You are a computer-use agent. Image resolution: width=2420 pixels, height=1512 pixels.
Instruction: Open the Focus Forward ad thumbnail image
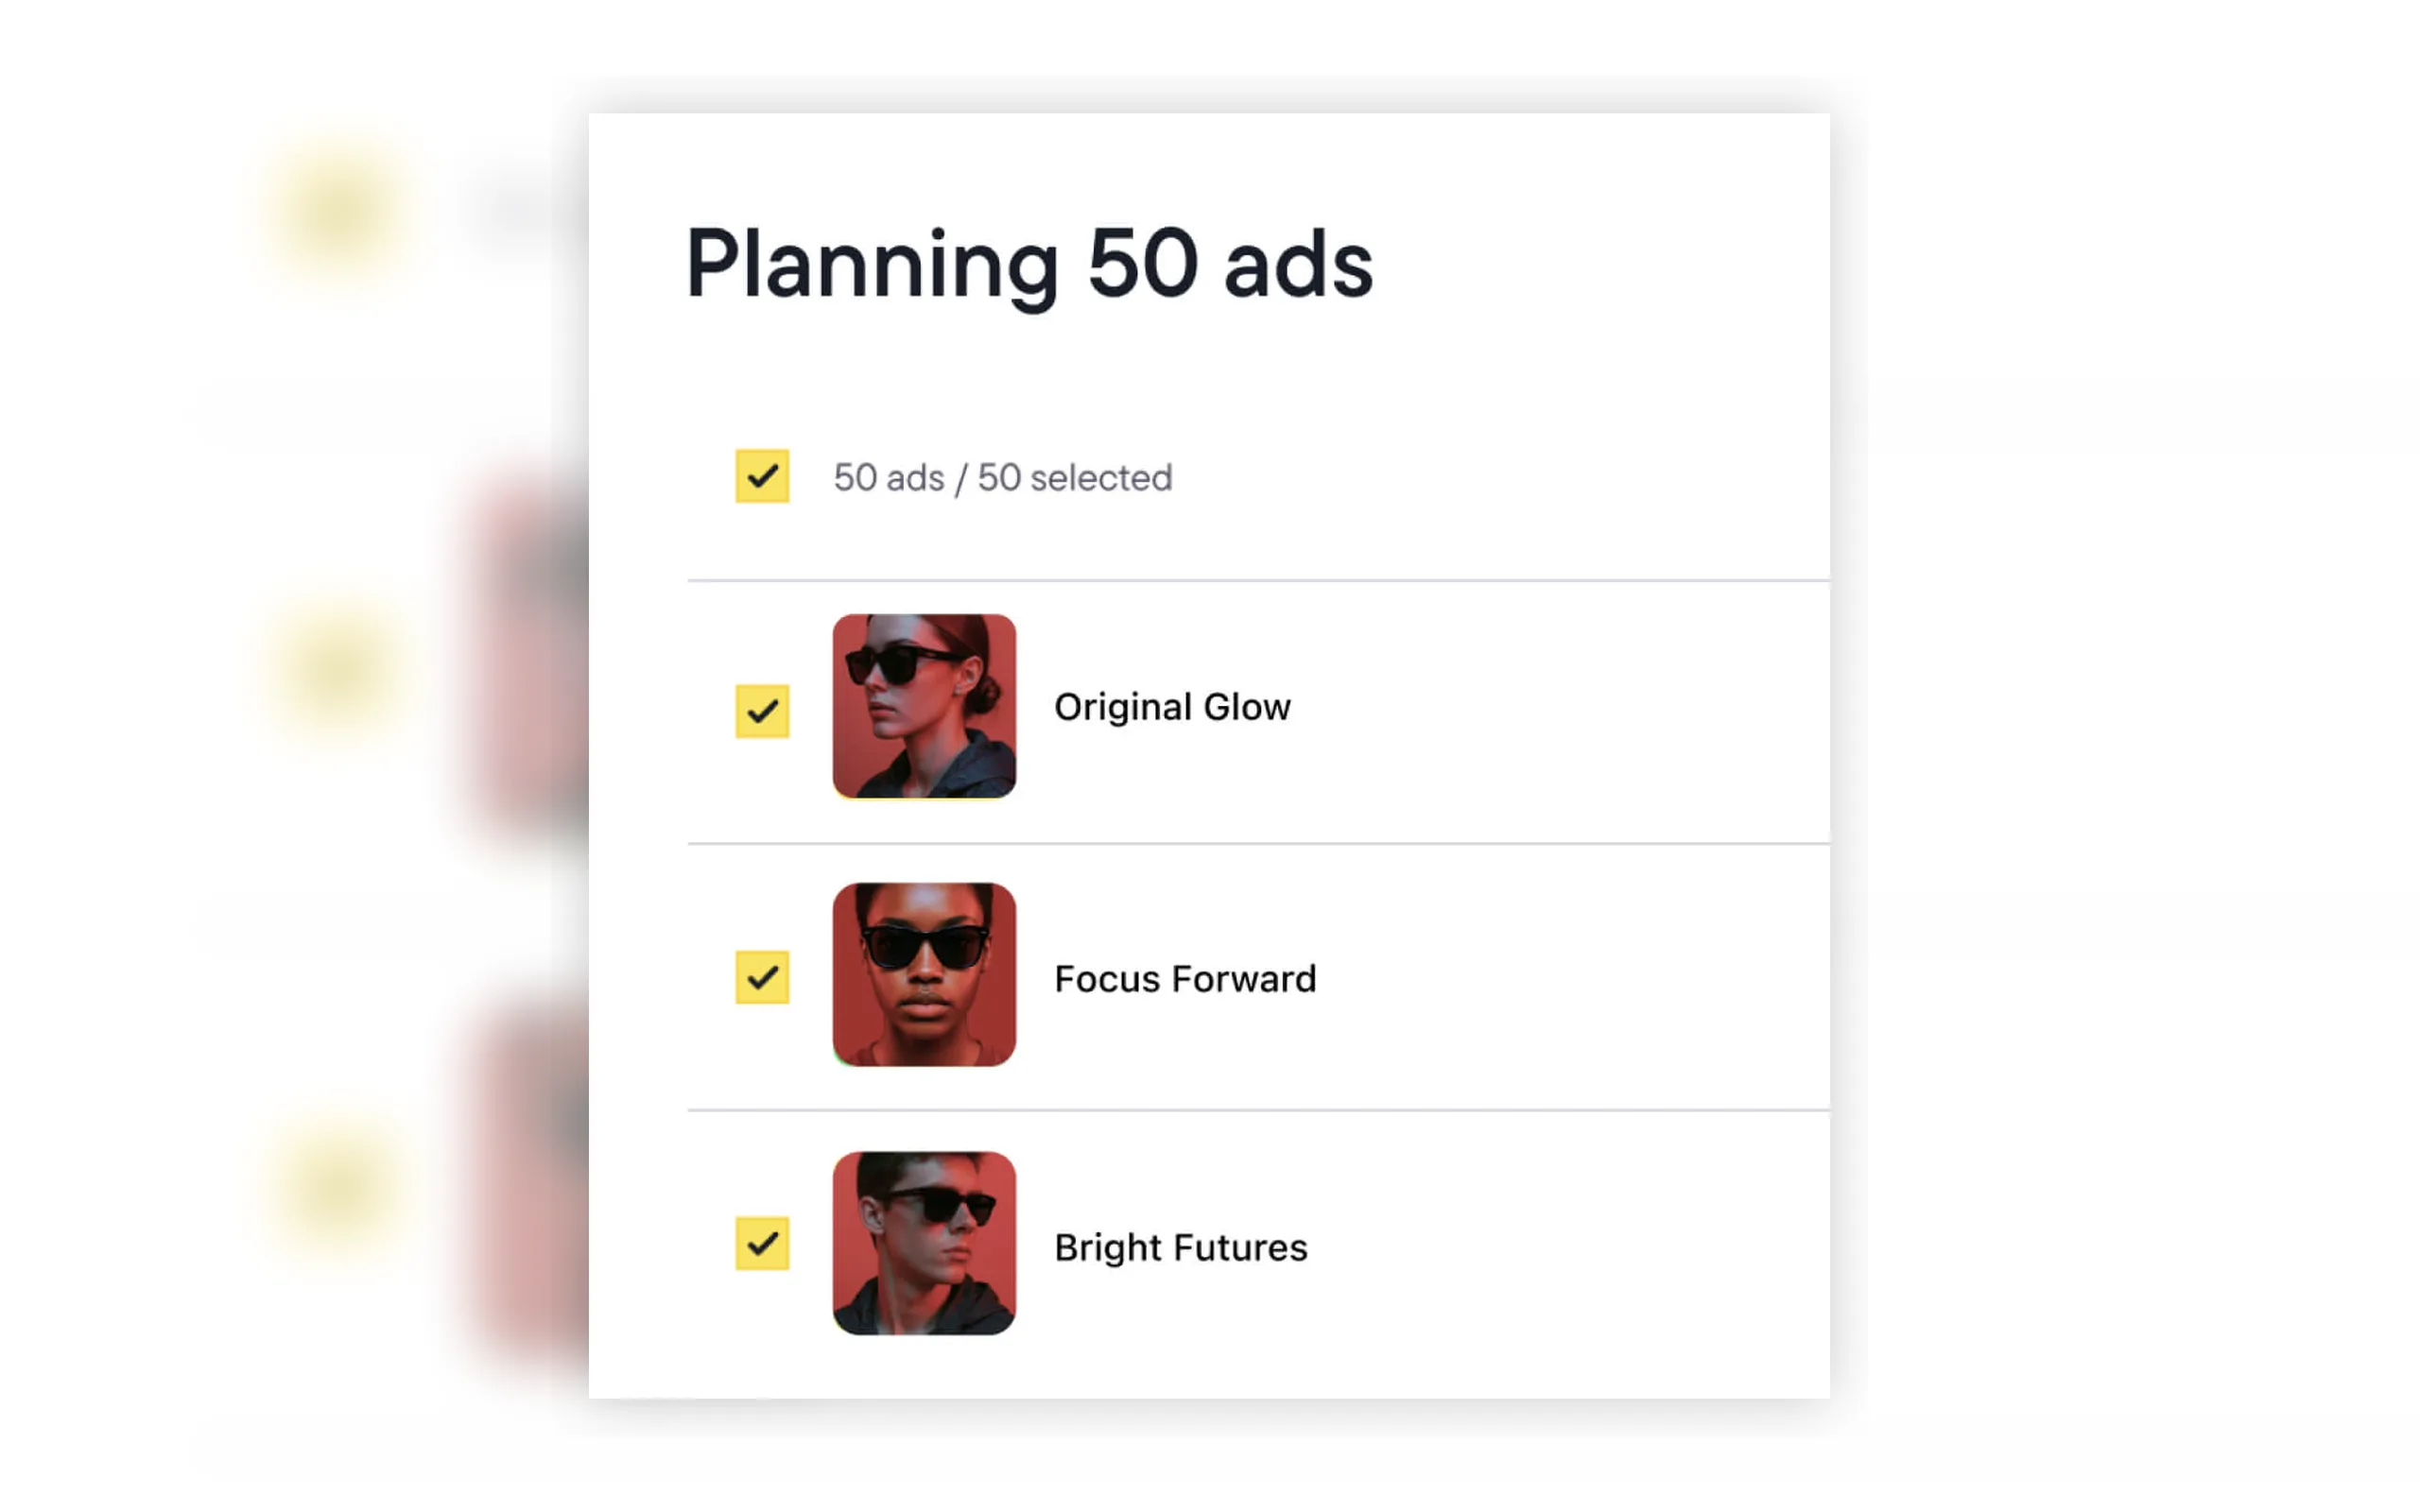(x=924, y=974)
